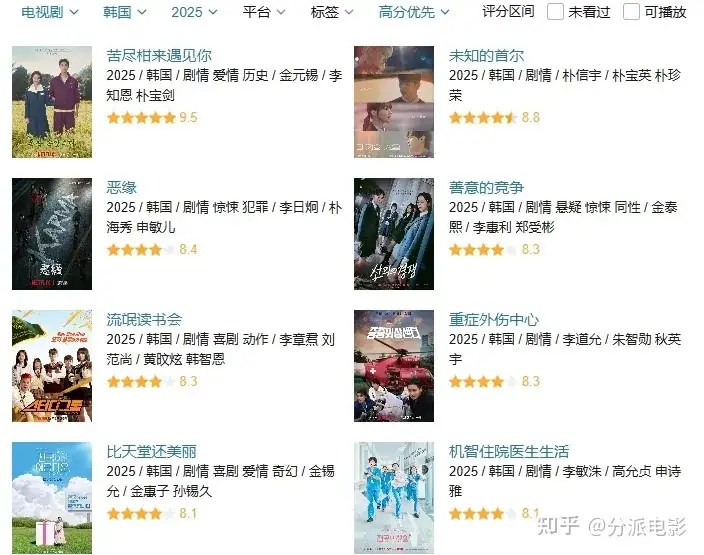The width and height of the screenshot is (704, 555).
Task: Open the 苦尽柑来遇见你 title link
Action: [159, 56]
